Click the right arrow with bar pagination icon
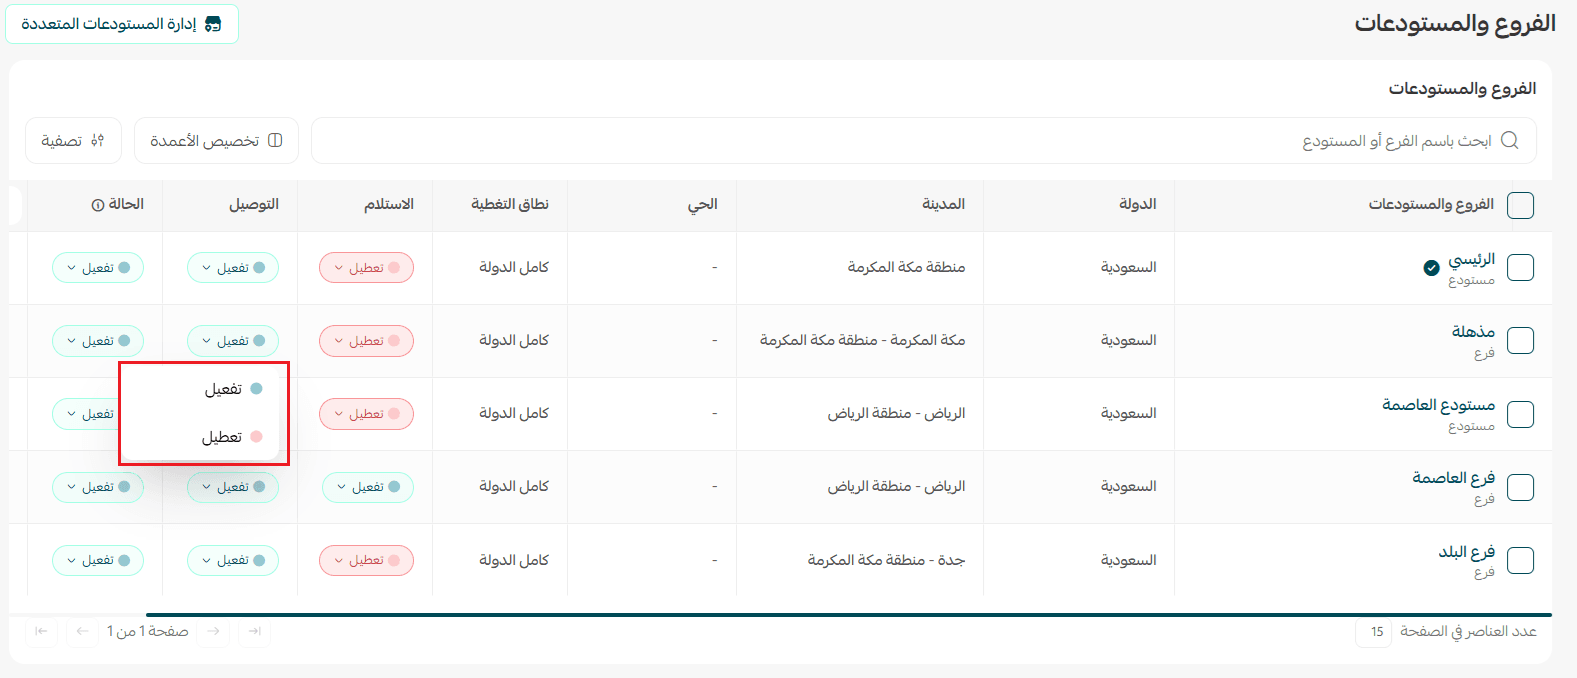This screenshot has height=678, width=1577. (254, 631)
